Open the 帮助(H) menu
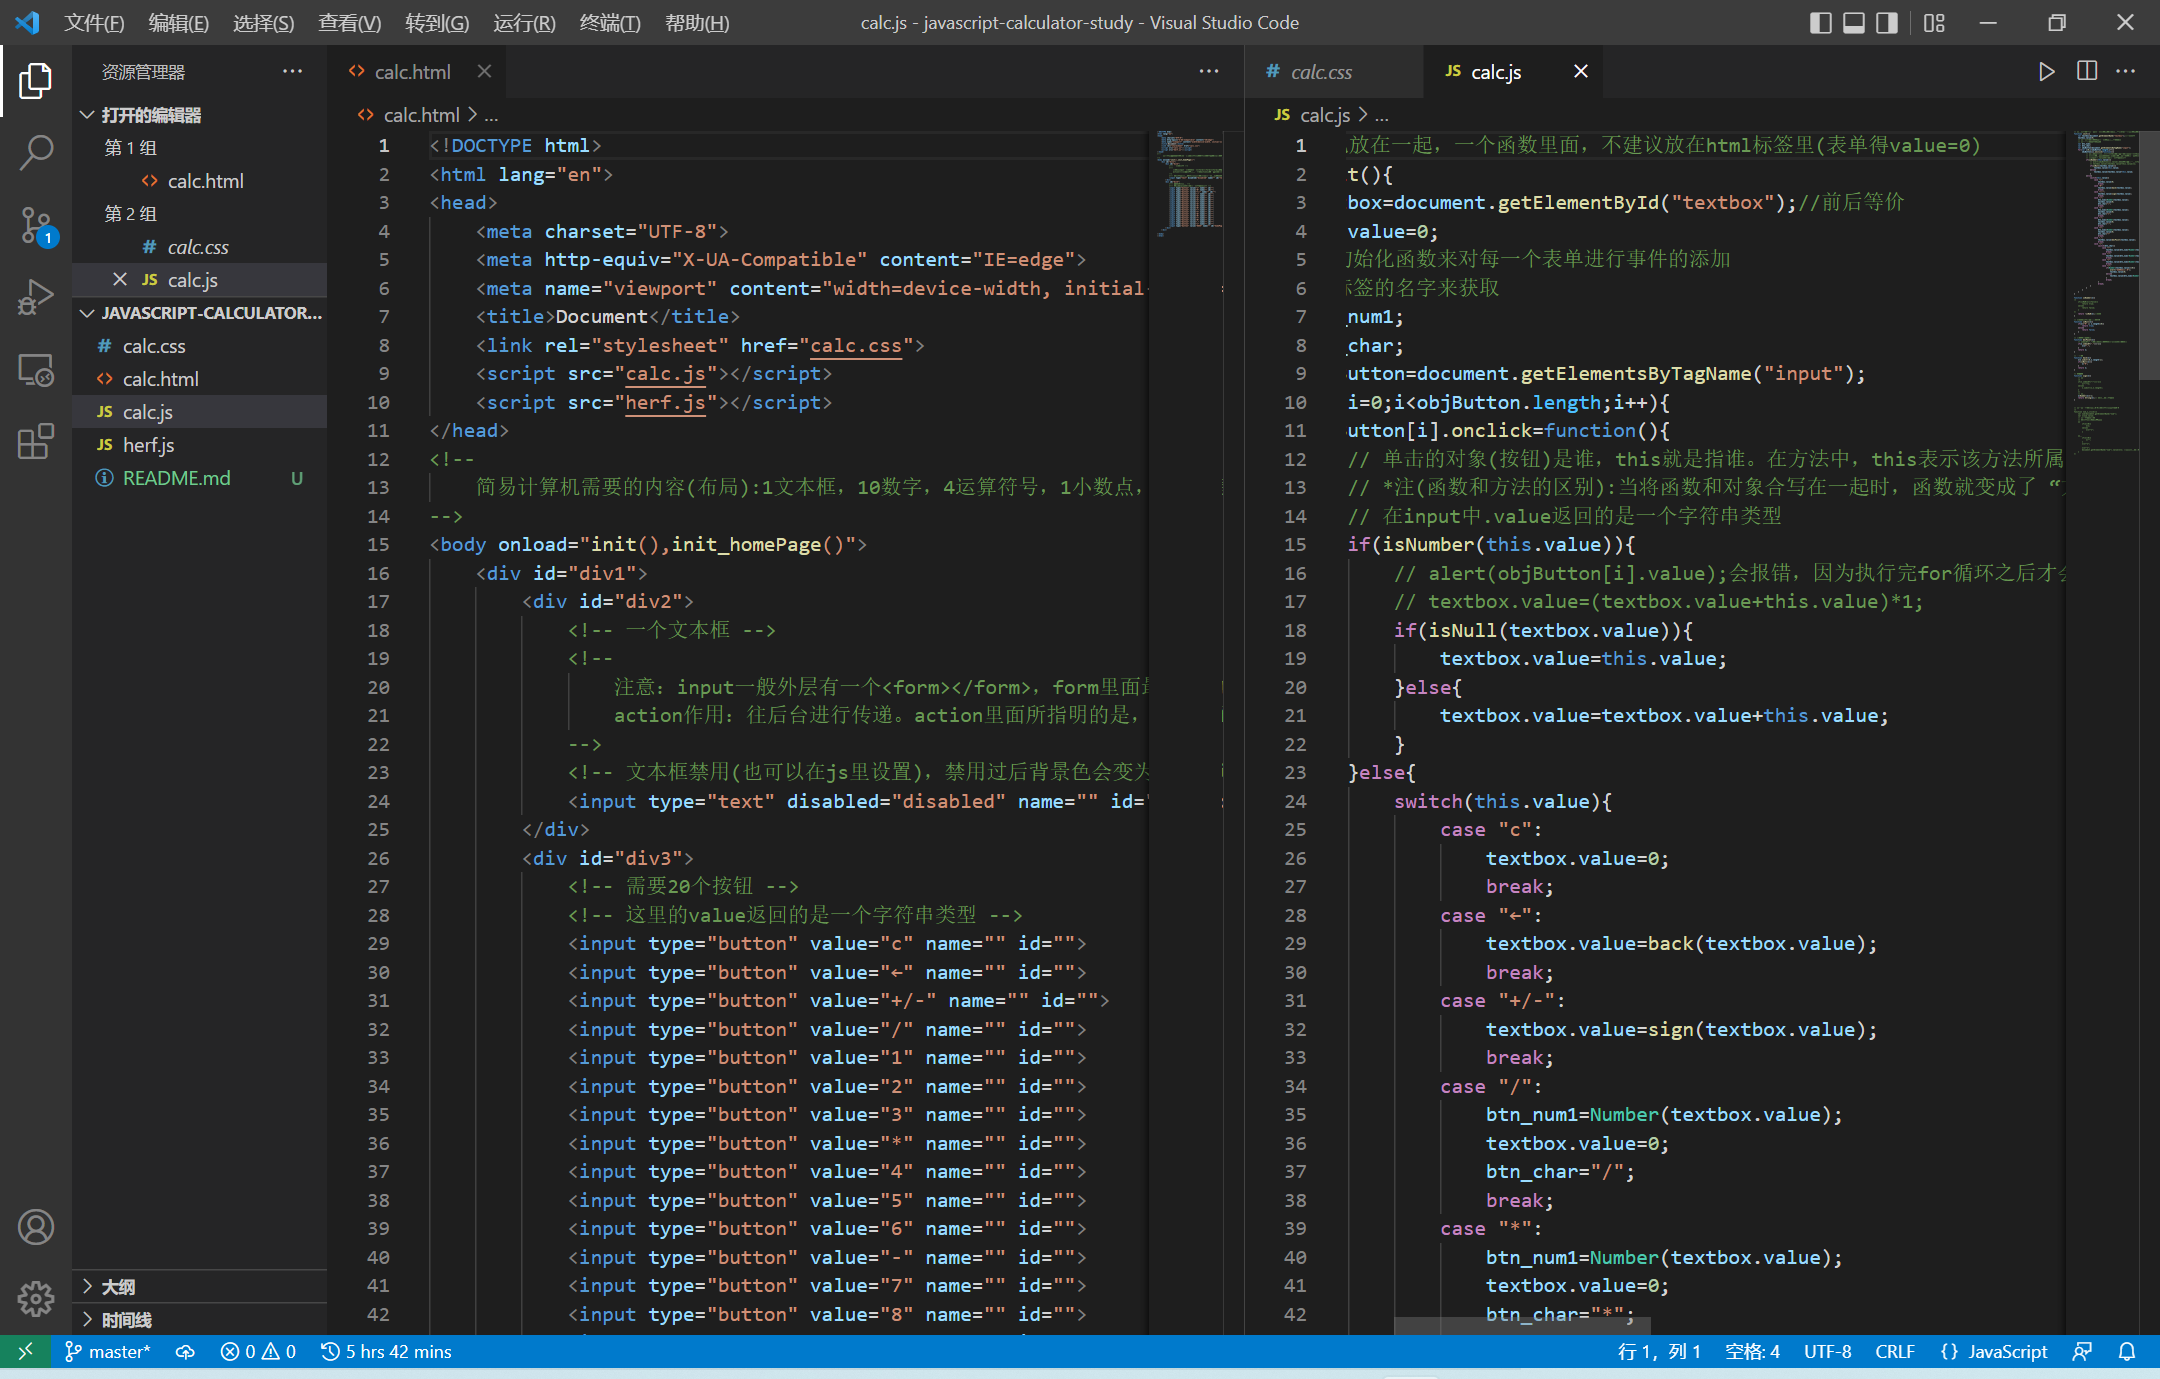Screen dimensions: 2160x1379 697,23
